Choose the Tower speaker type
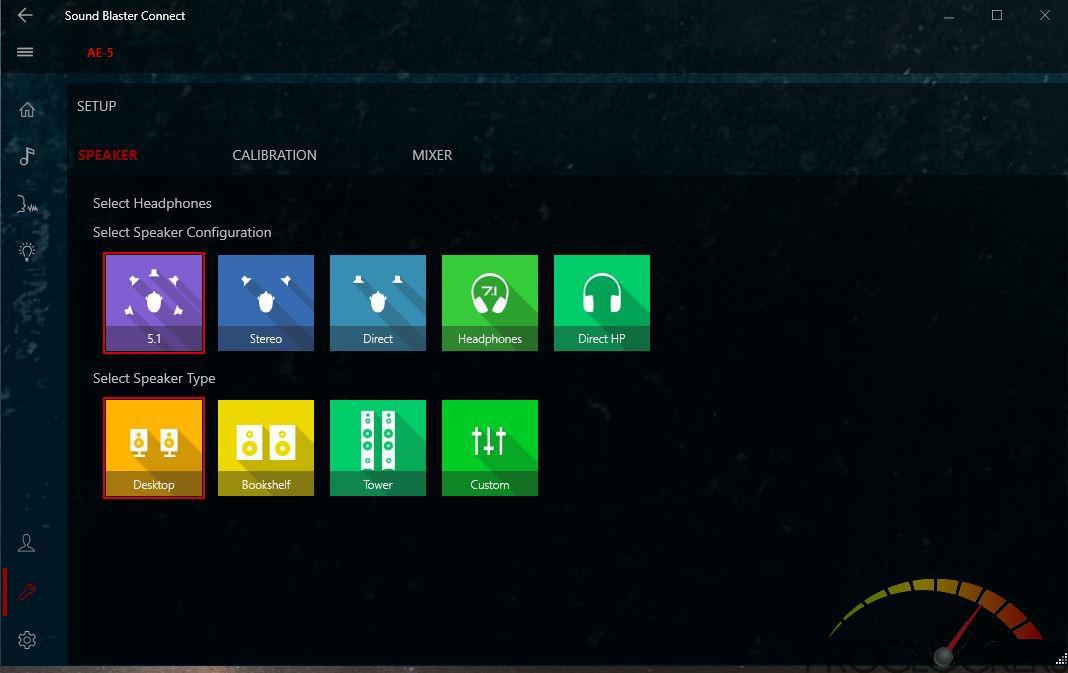 click(378, 448)
